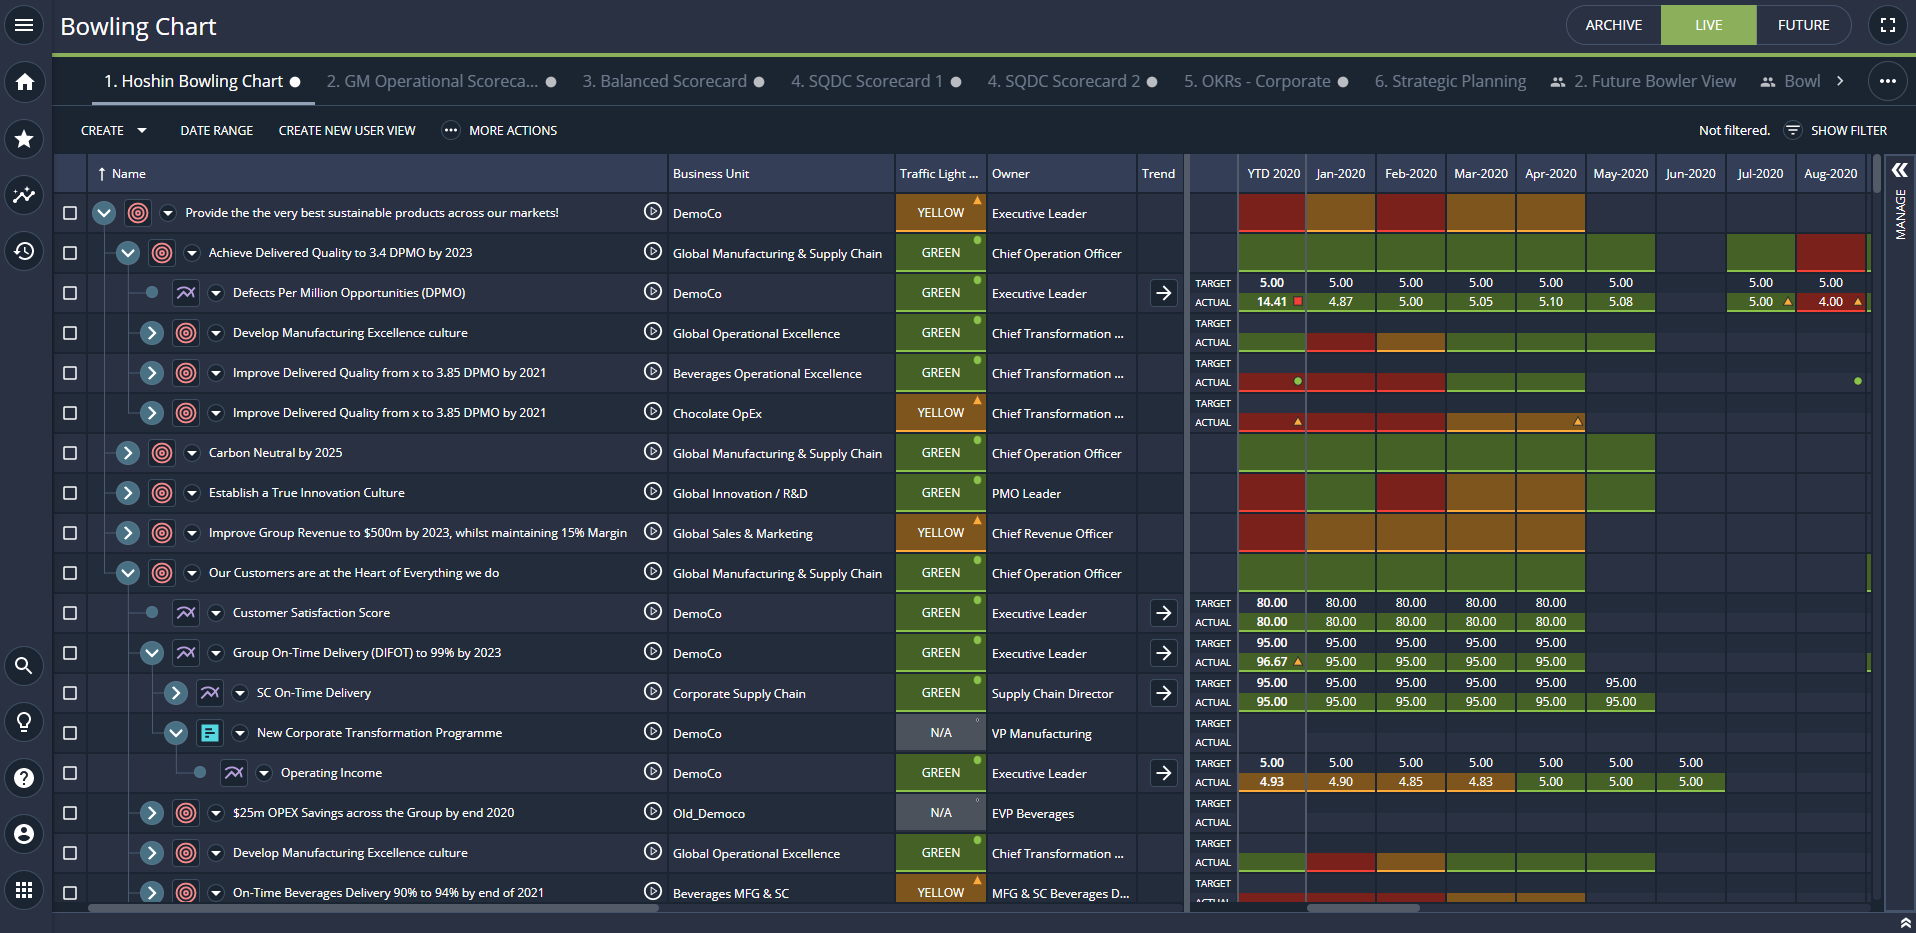Go to Home from the sidebar

point(24,82)
